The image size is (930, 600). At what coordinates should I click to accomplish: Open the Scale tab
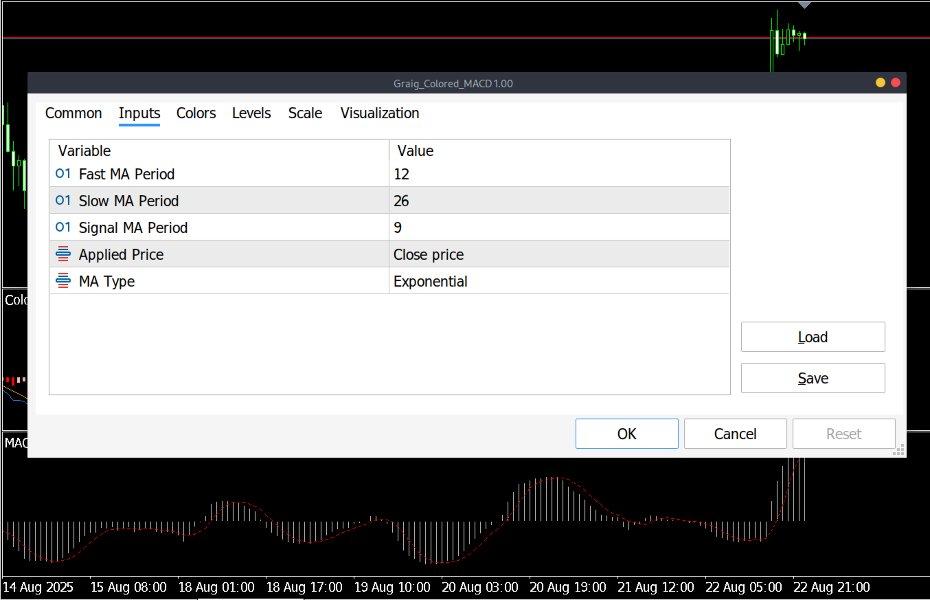coord(305,113)
